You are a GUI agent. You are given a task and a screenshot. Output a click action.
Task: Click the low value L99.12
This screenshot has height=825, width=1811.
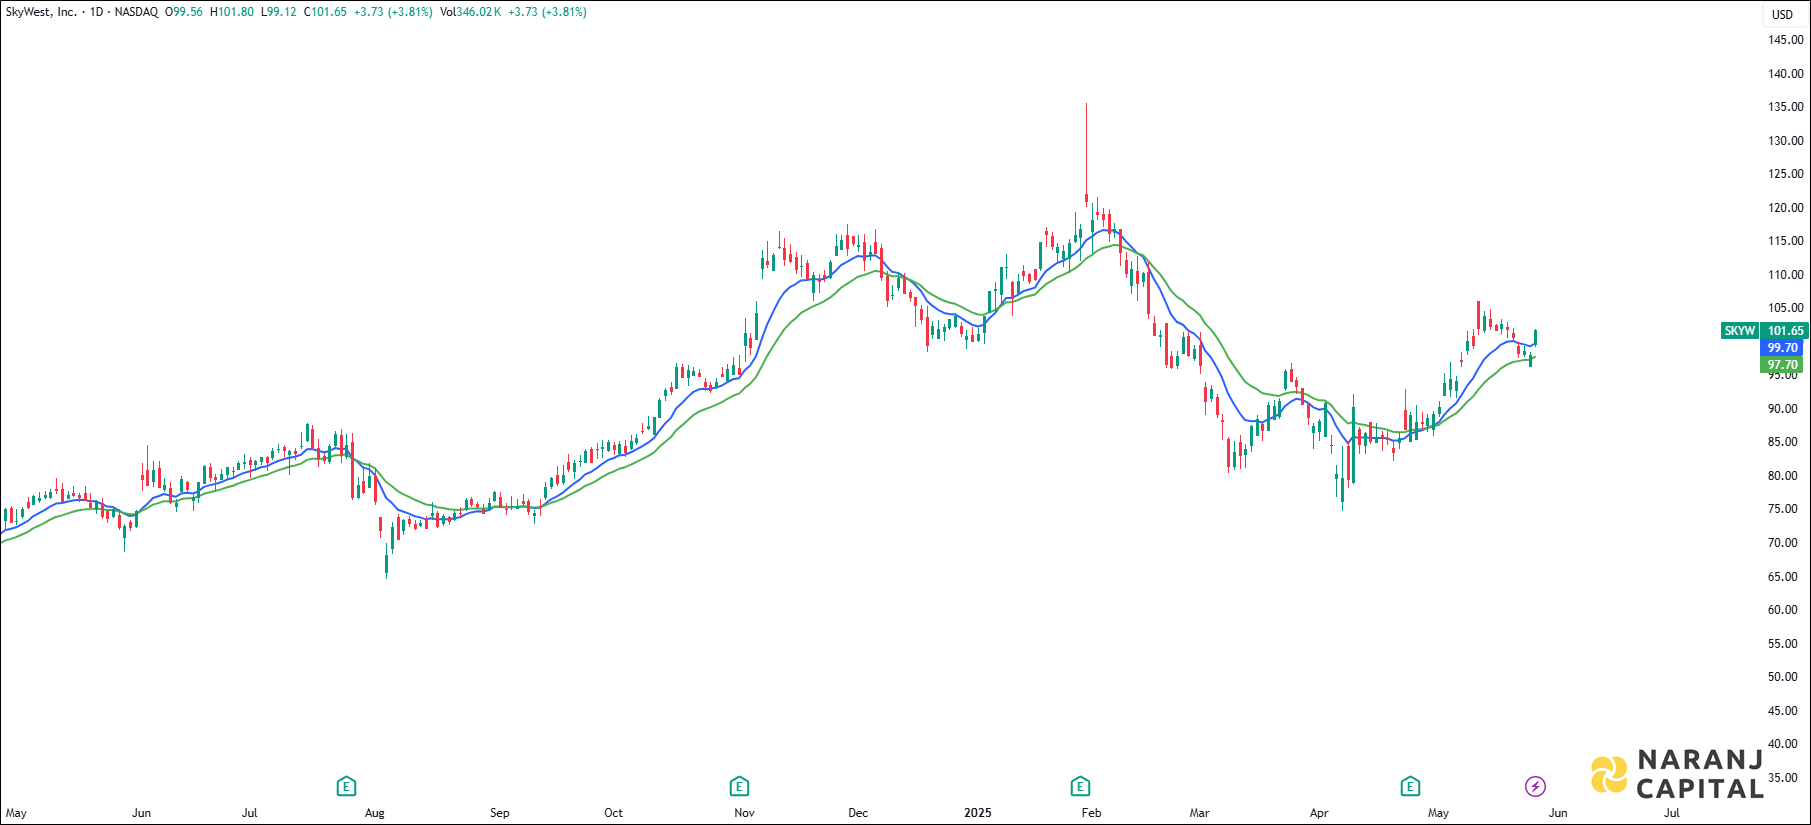click(x=279, y=12)
